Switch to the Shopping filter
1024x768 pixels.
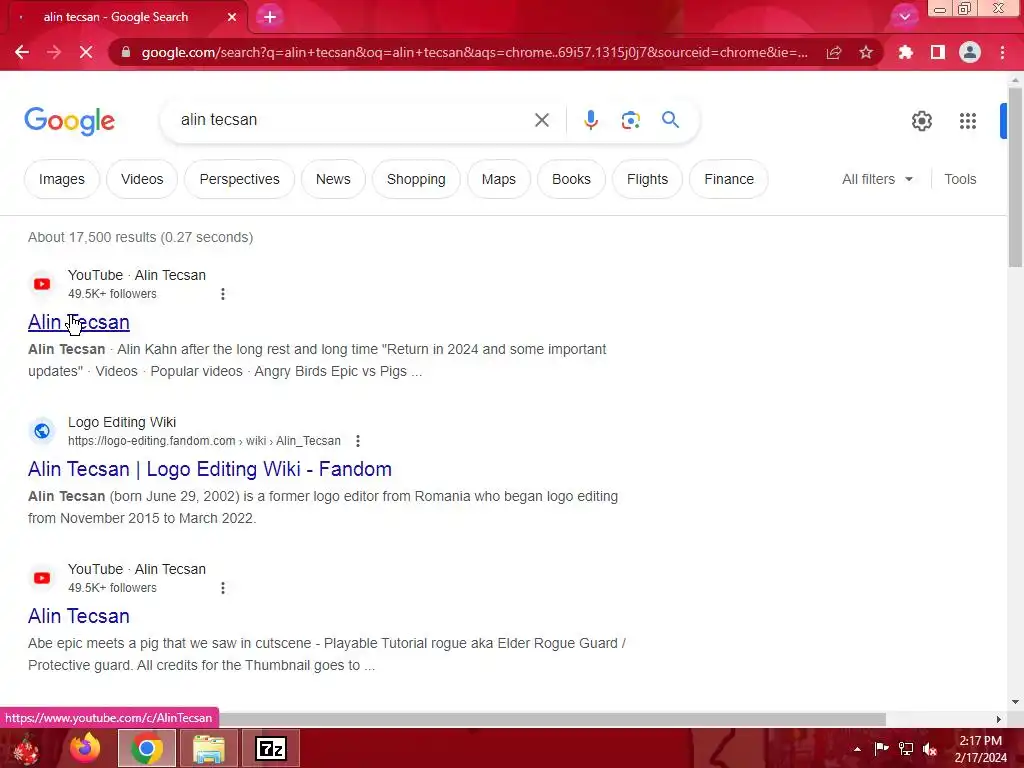click(416, 179)
